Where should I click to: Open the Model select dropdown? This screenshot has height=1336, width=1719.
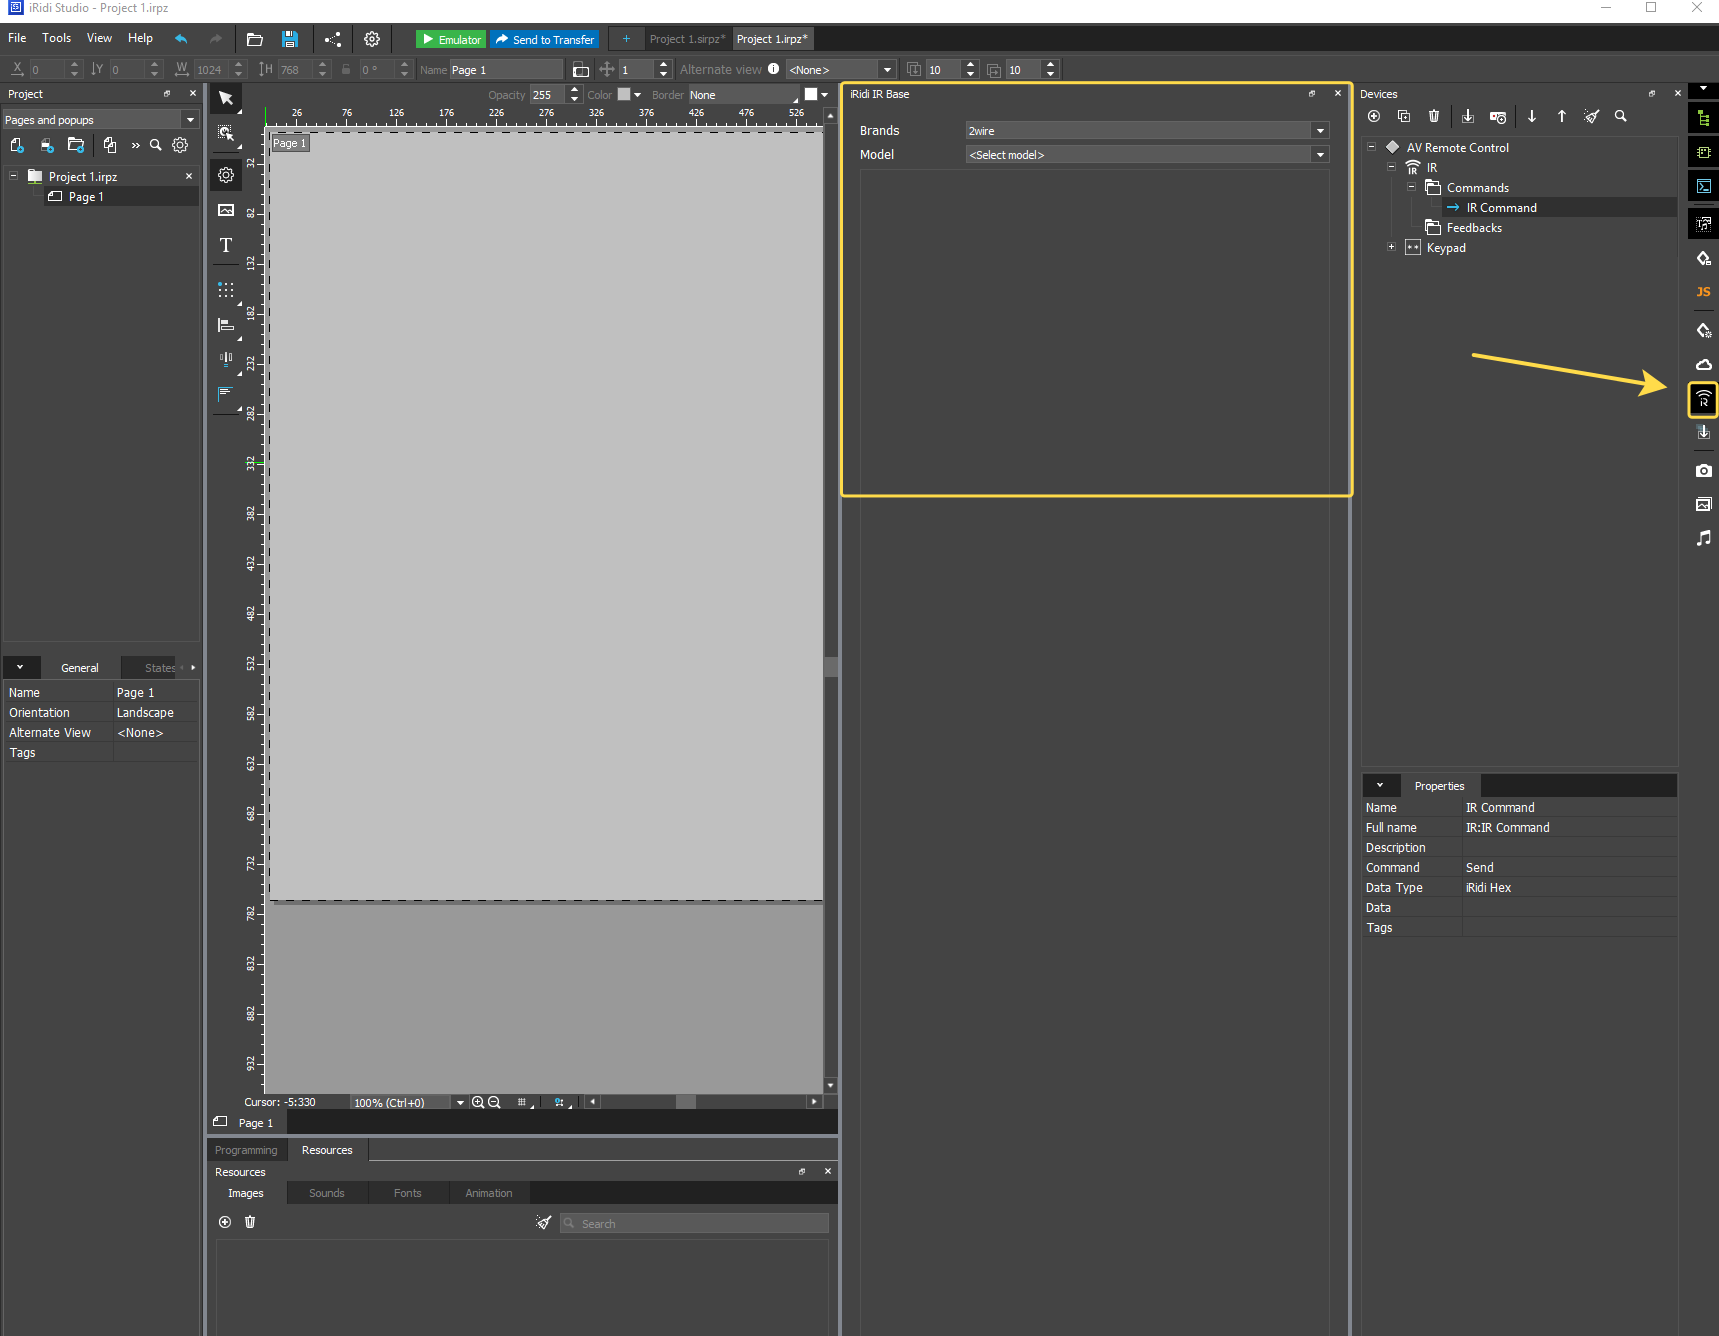pos(1147,155)
